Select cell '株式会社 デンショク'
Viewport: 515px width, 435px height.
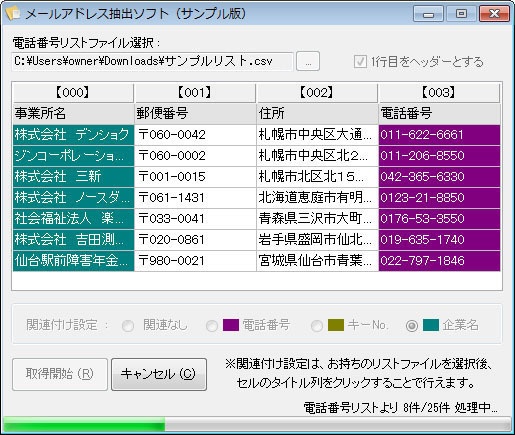coord(73,135)
